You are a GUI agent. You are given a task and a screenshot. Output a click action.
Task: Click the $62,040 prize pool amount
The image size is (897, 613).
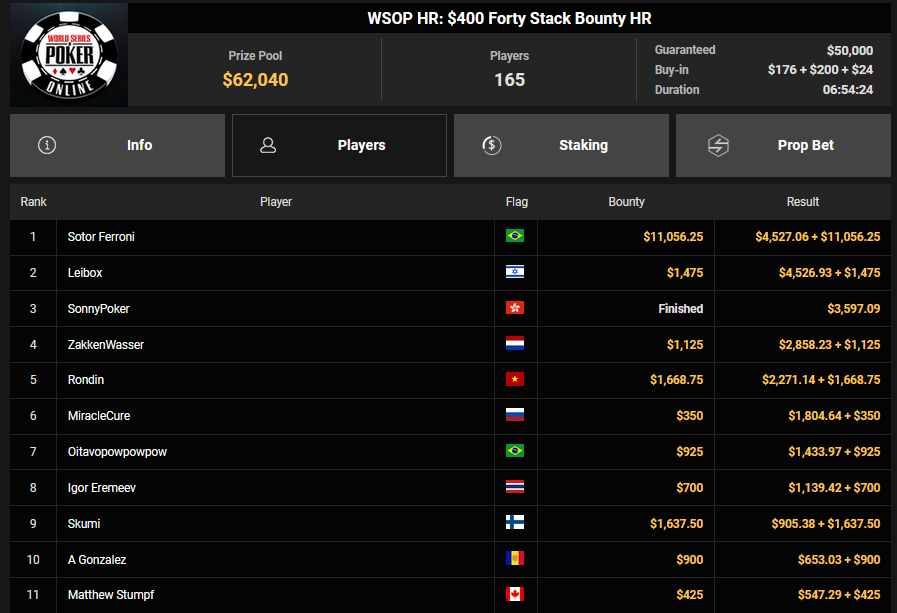point(255,80)
